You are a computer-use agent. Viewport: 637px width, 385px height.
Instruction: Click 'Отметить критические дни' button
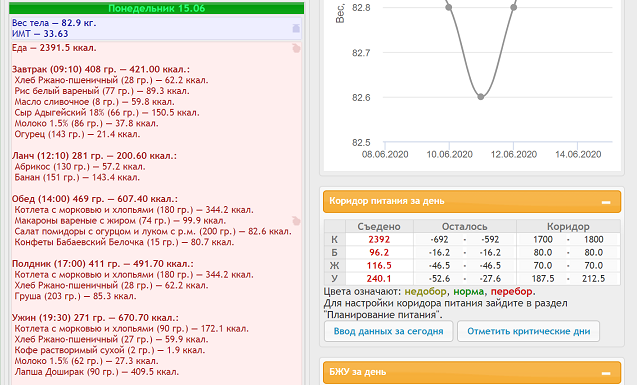tap(528, 331)
